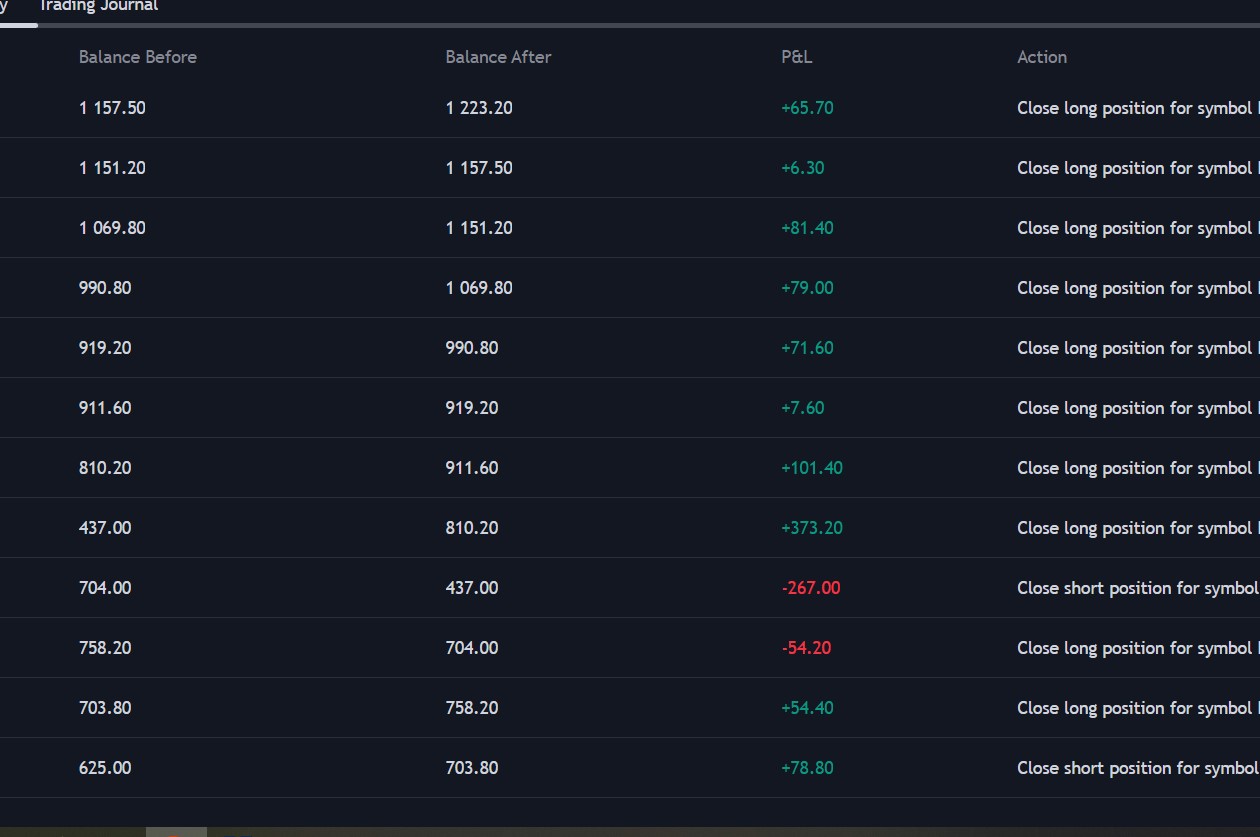
Task: Switch to the Trading Journal tab
Action: click(x=98, y=6)
